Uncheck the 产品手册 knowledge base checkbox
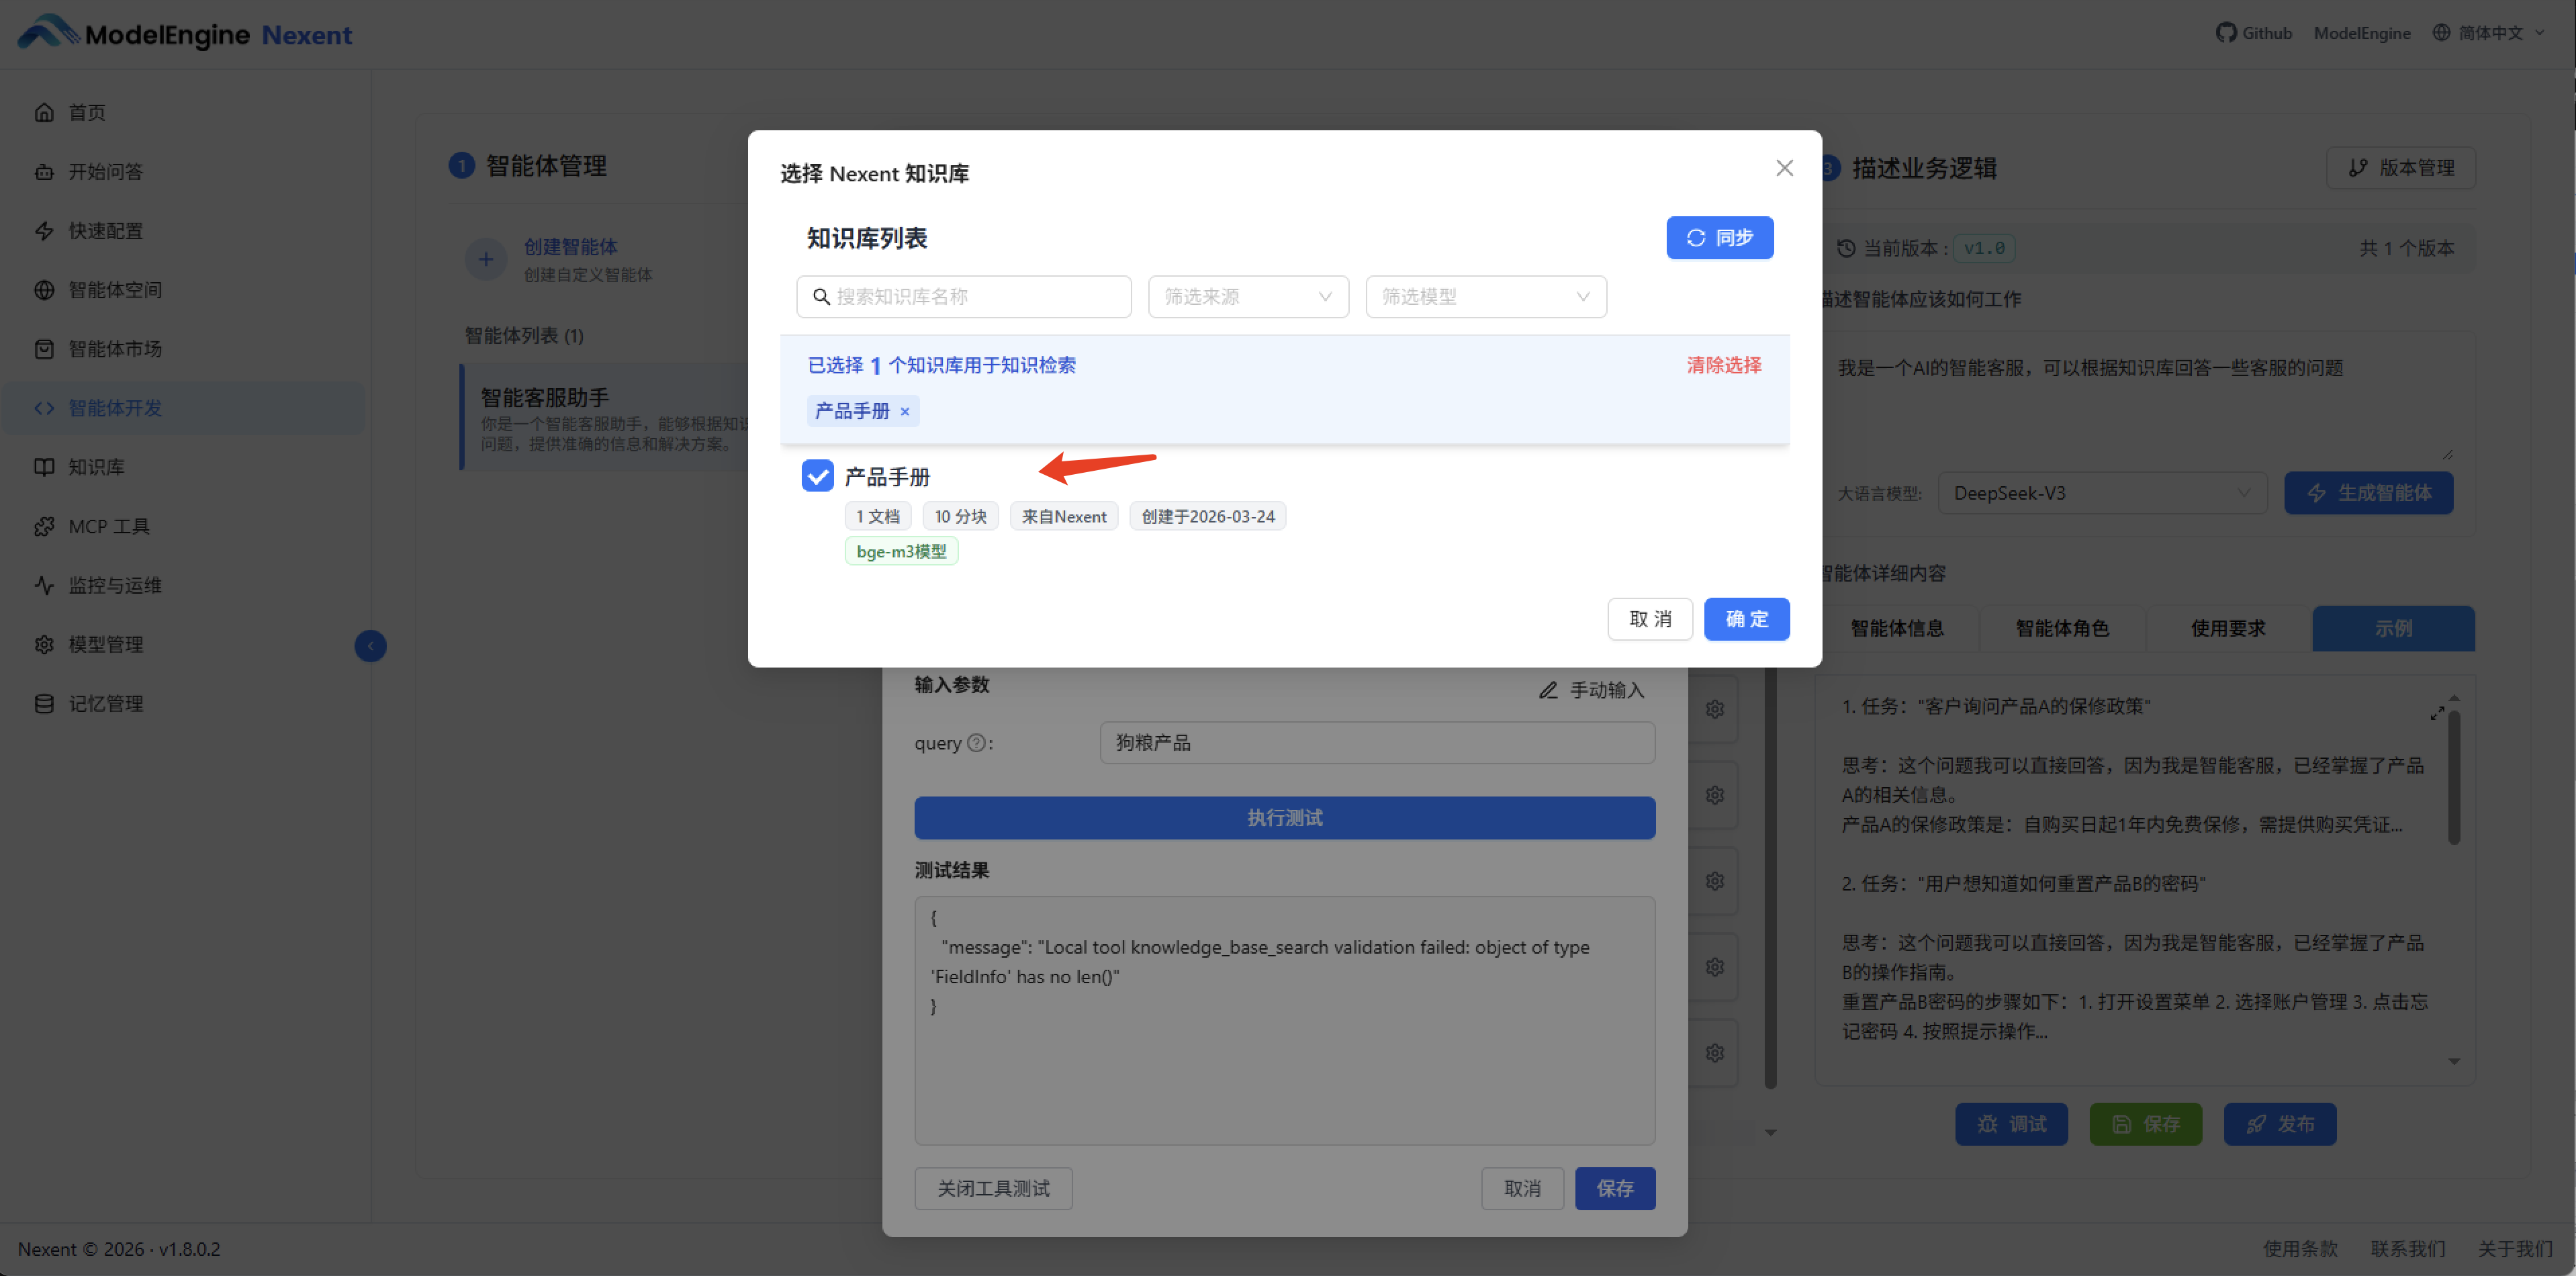 817,476
